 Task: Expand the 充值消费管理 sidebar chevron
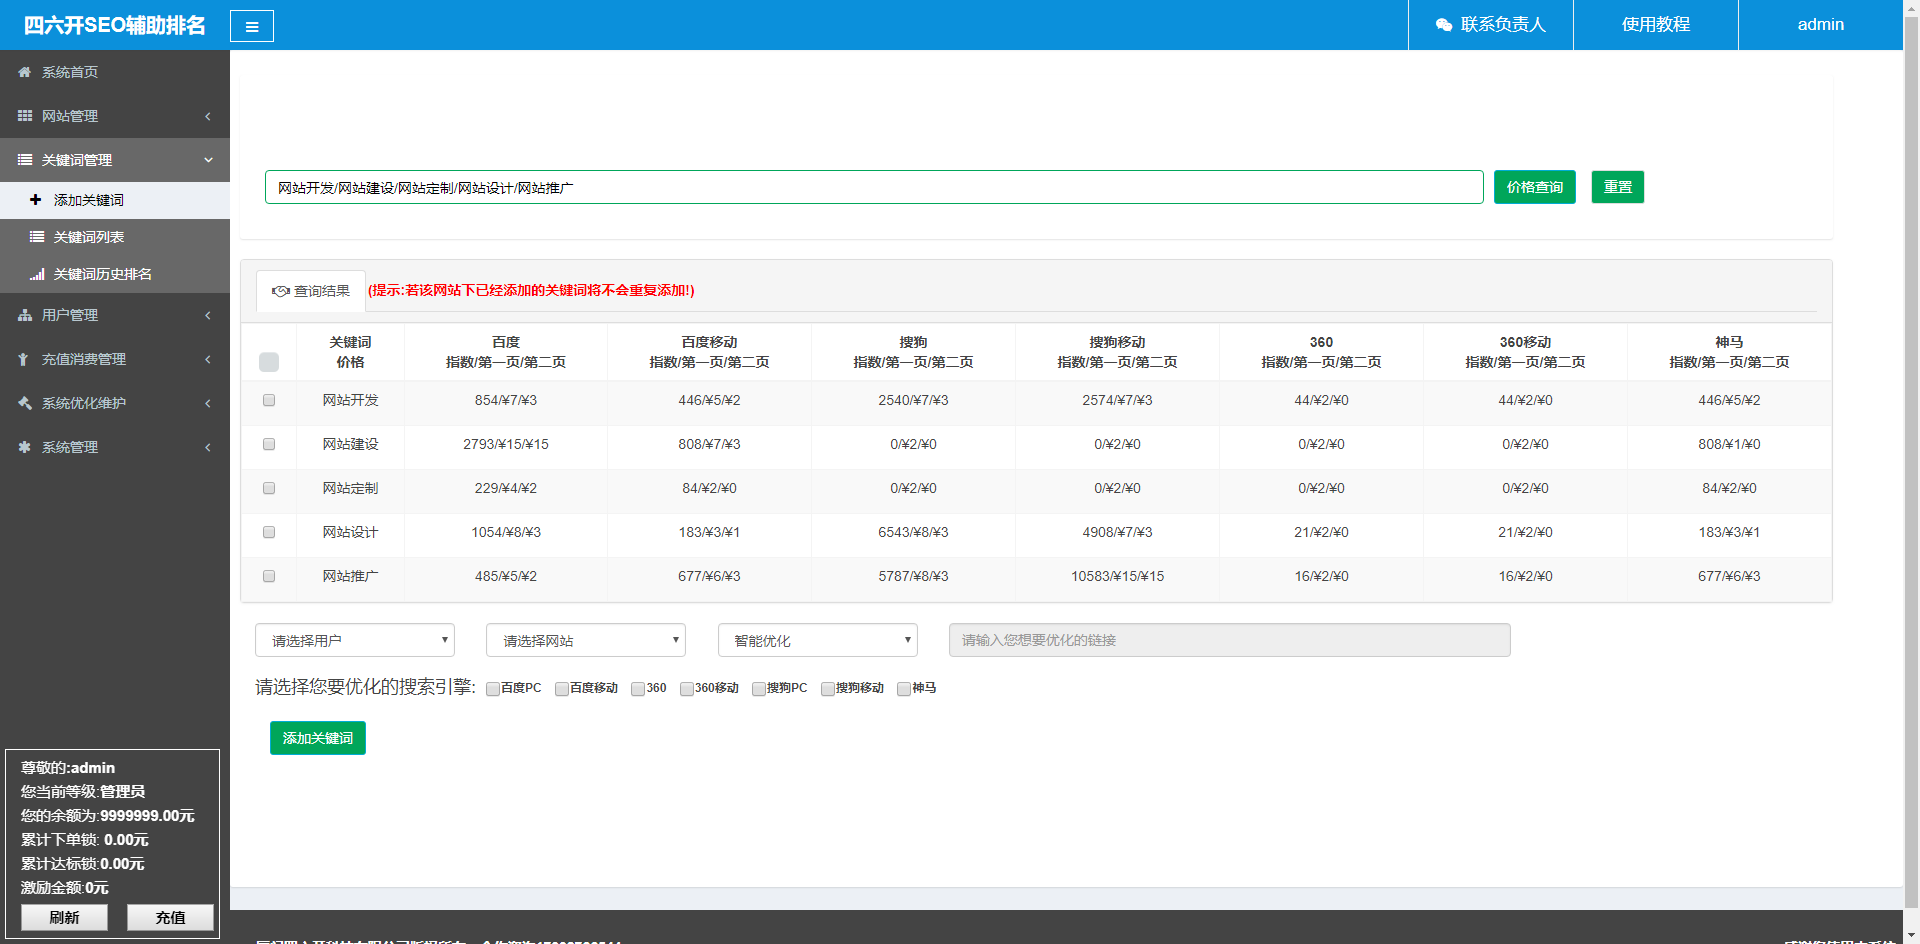[208, 359]
